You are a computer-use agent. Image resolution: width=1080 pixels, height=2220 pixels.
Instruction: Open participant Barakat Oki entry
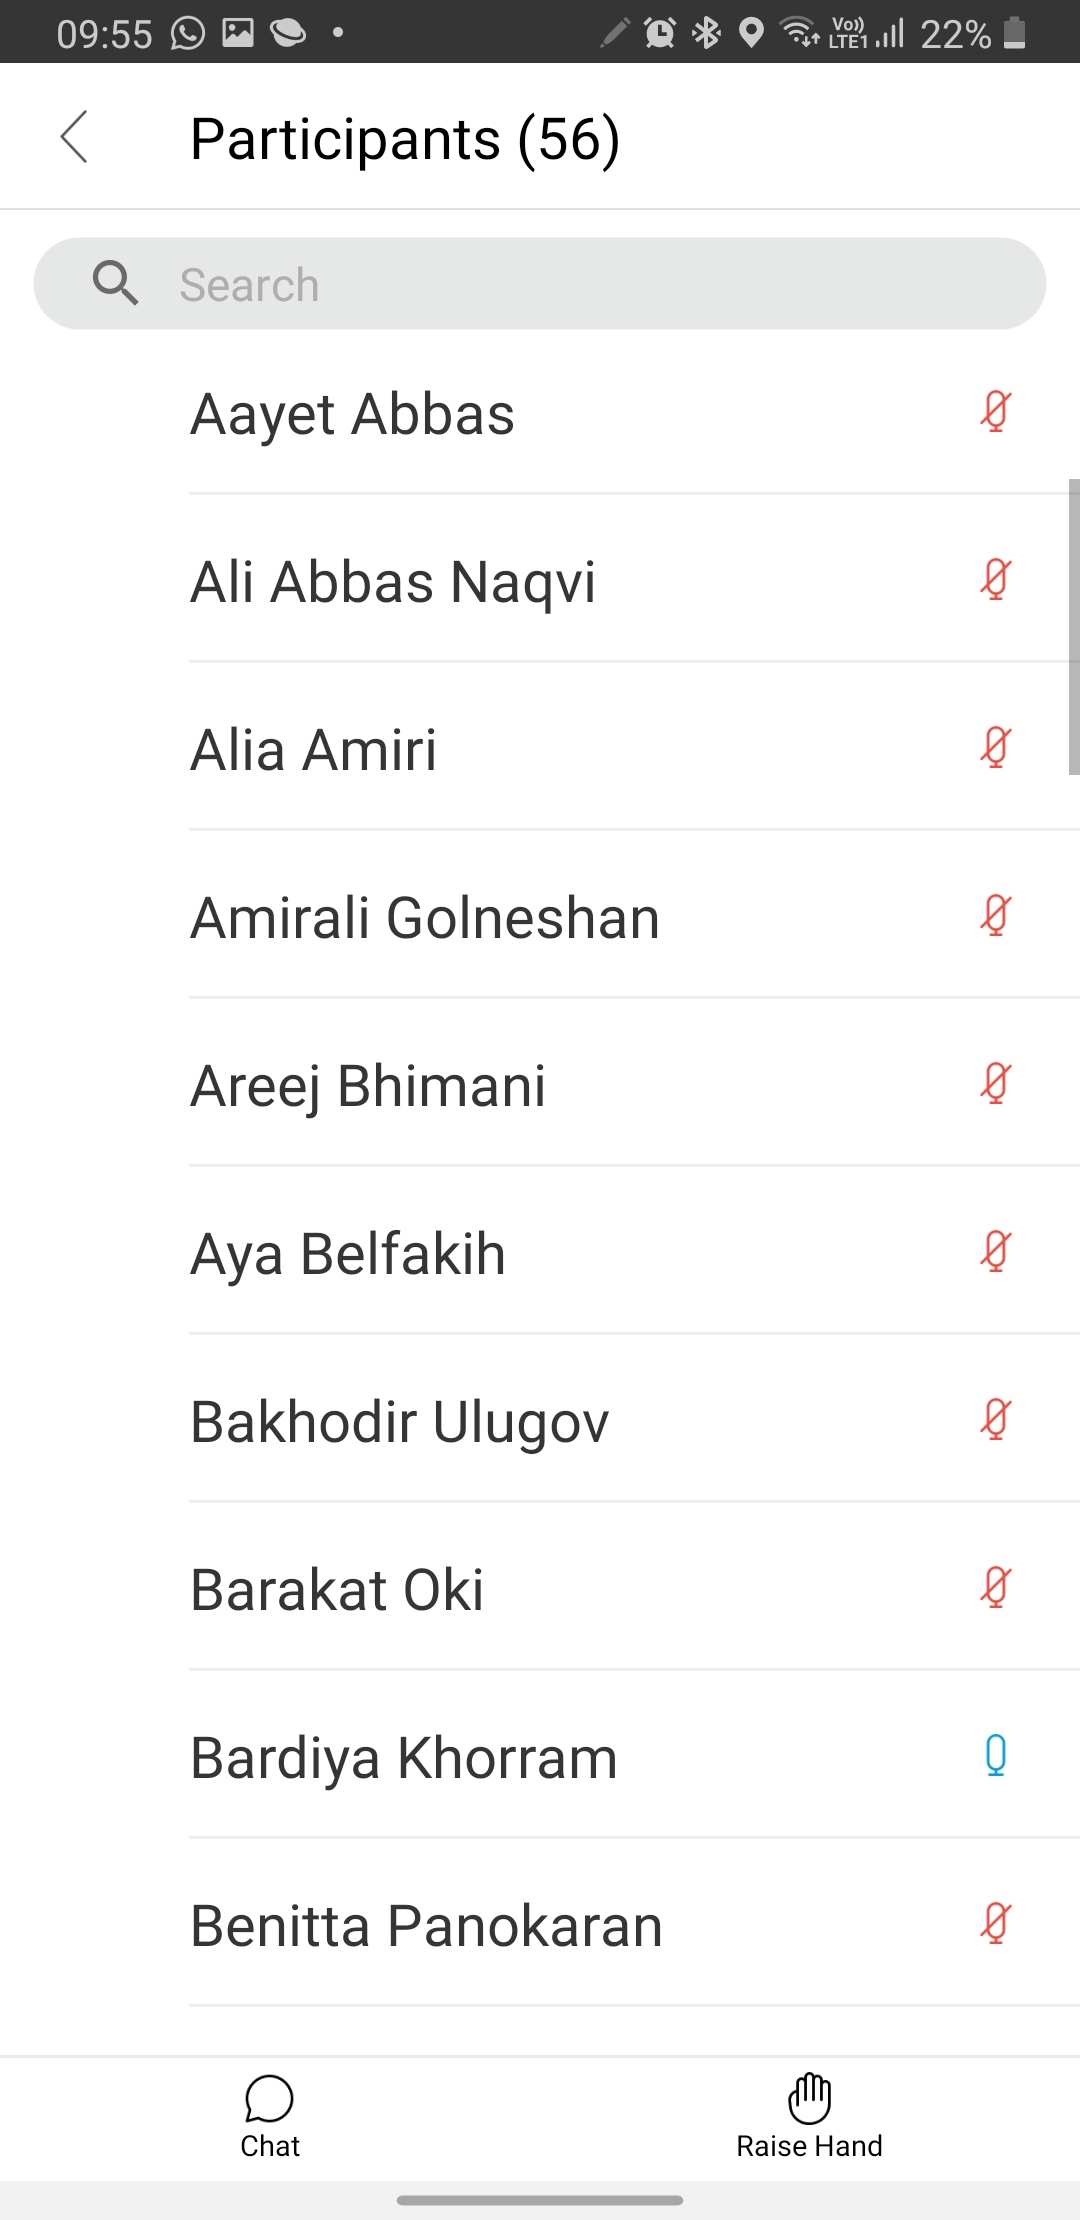(x=337, y=1590)
